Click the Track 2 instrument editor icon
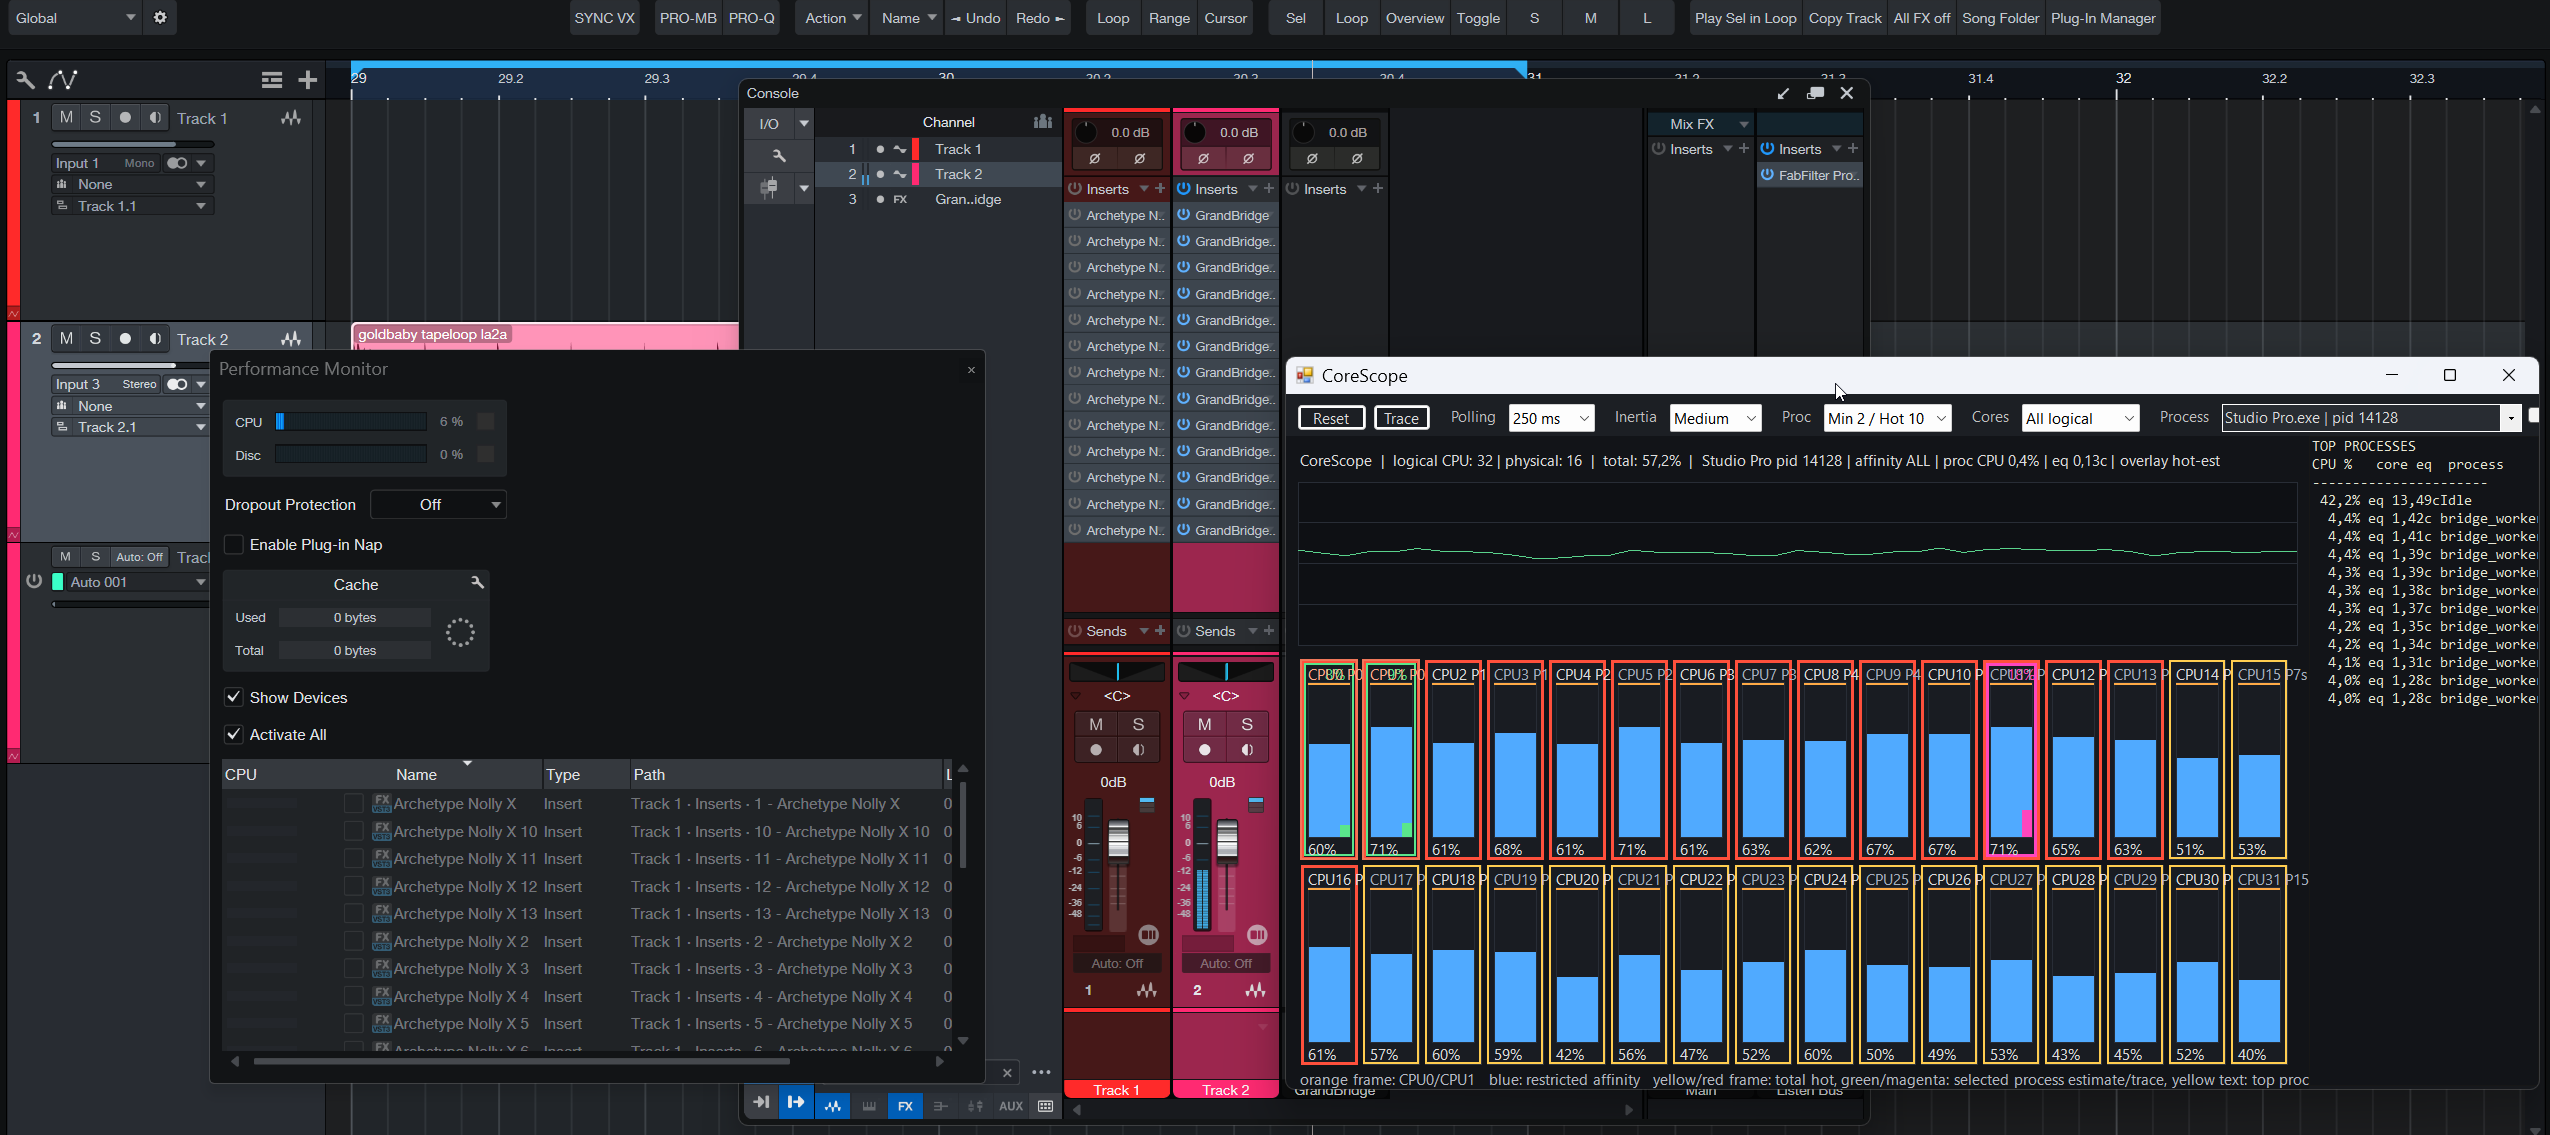This screenshot has width=2550, height=1135. coord(291,339)
